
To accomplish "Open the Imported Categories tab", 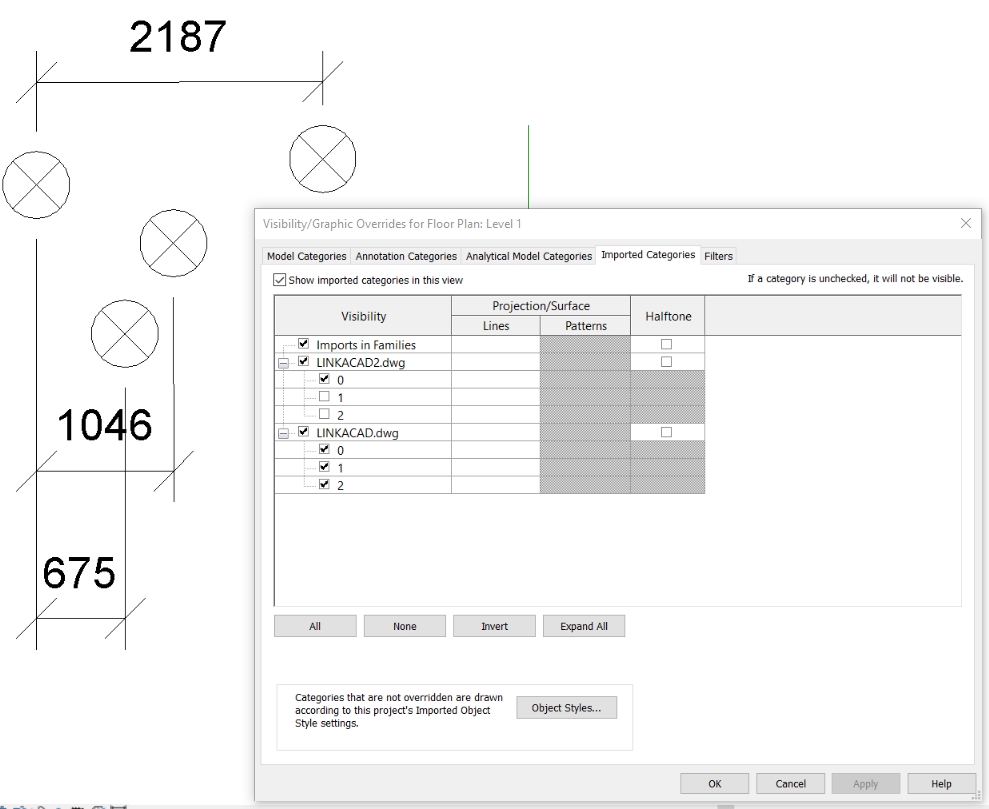I will (x=648, y=255).
